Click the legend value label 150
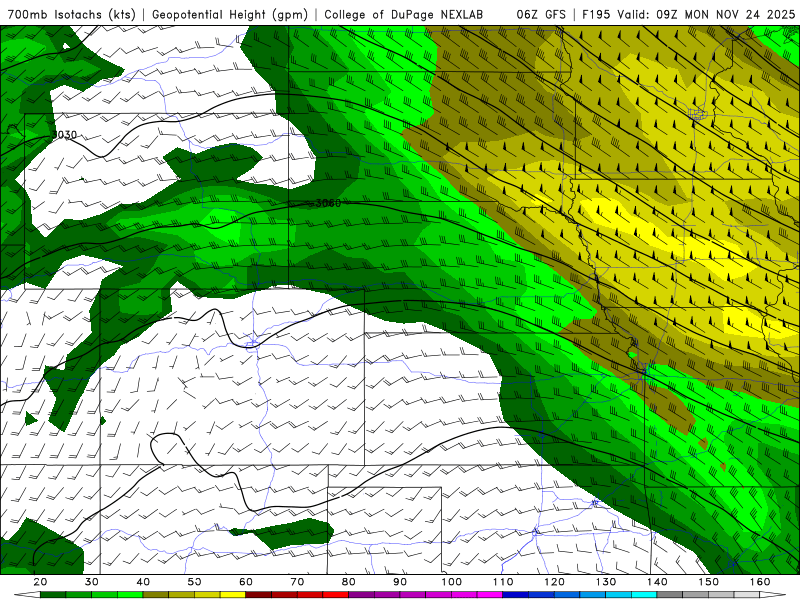The height and width of the screenshot is (600, 800). [x=709, y=582]
